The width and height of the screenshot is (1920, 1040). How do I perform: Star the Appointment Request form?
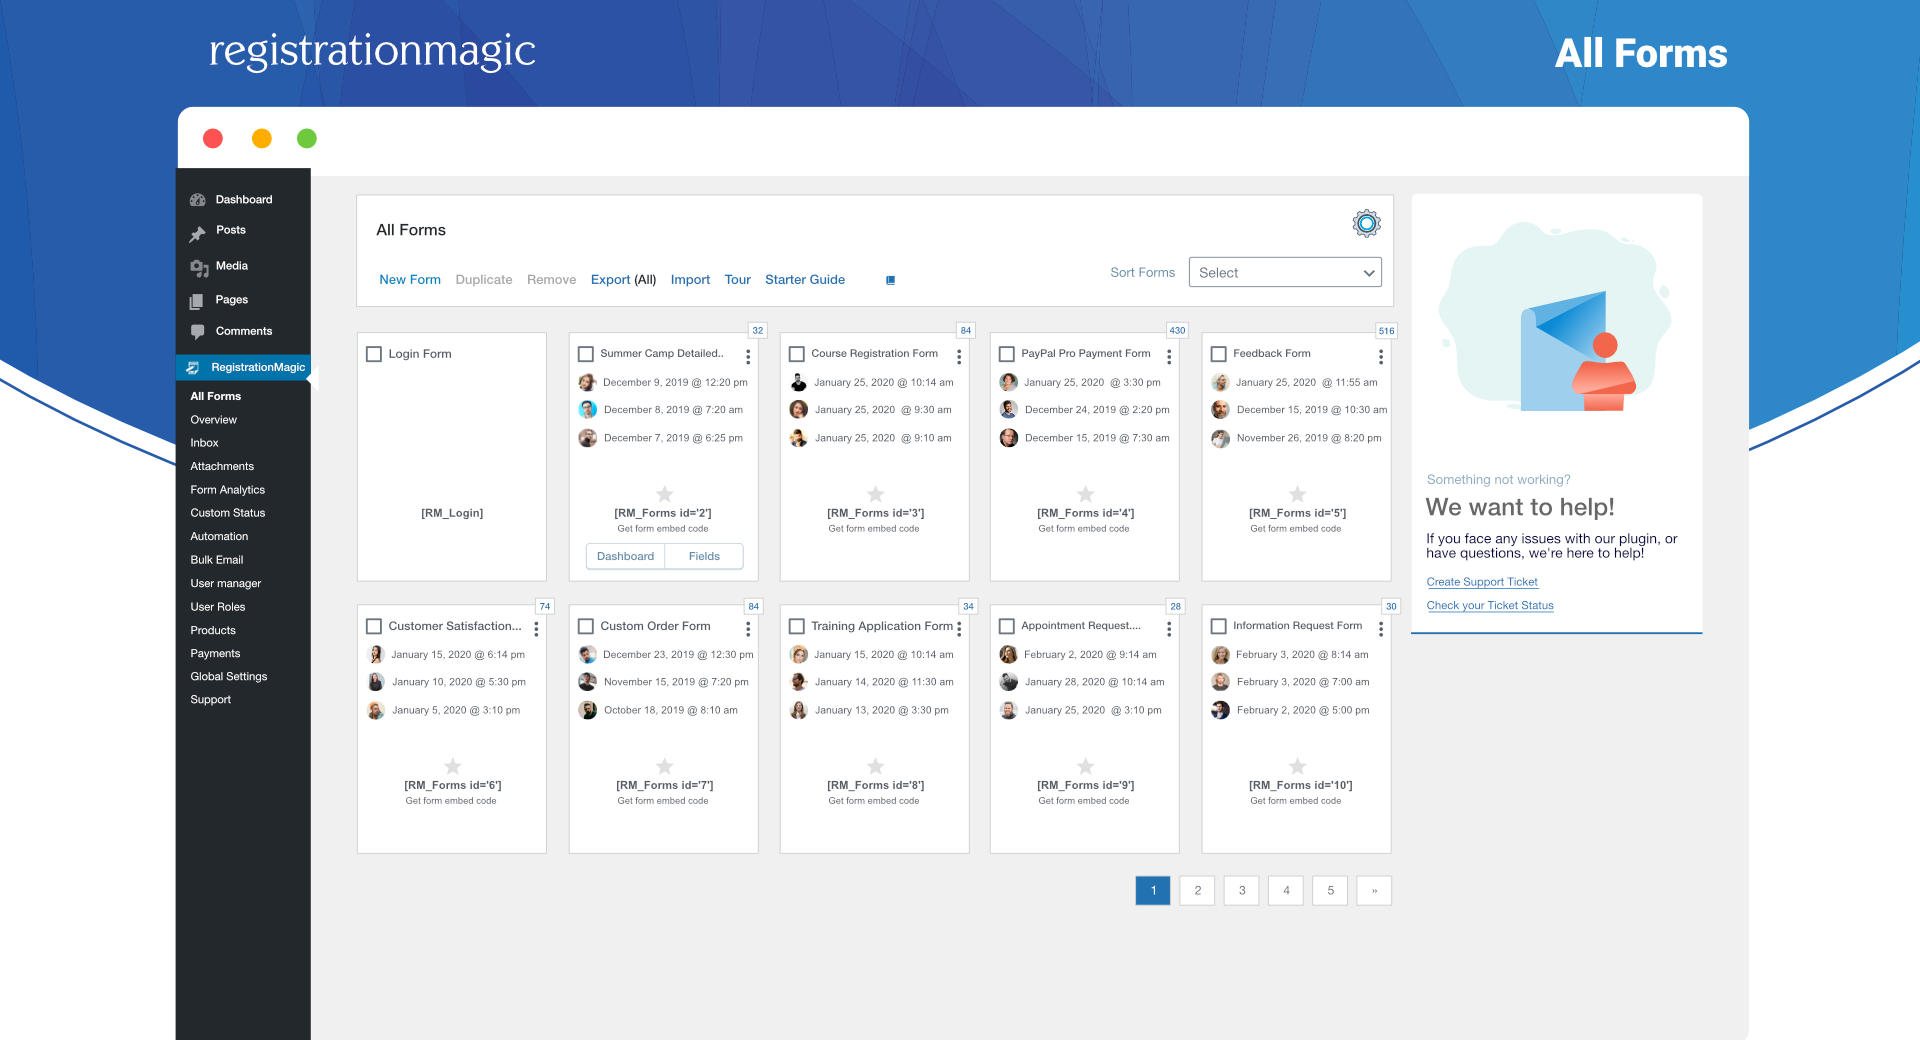coord(1085,766)
